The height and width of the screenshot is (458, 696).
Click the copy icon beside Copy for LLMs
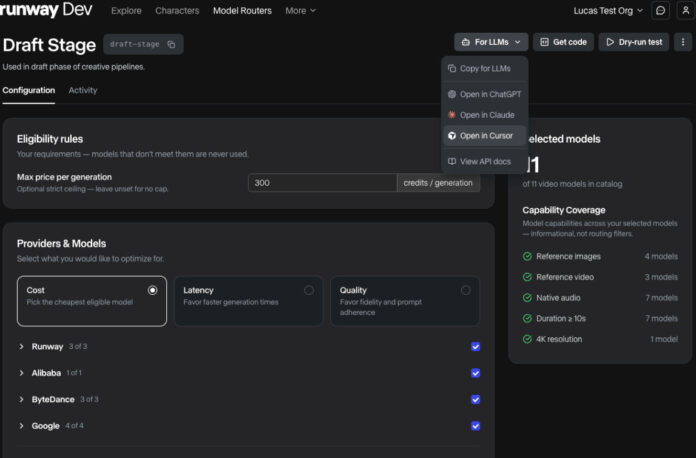coord(452,68)
